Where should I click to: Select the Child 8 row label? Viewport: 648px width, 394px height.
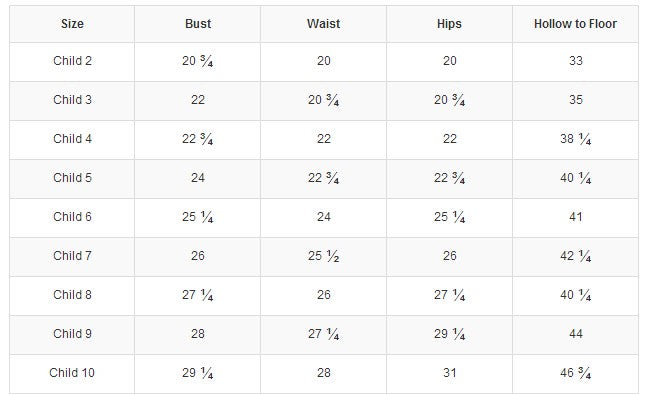72,295
